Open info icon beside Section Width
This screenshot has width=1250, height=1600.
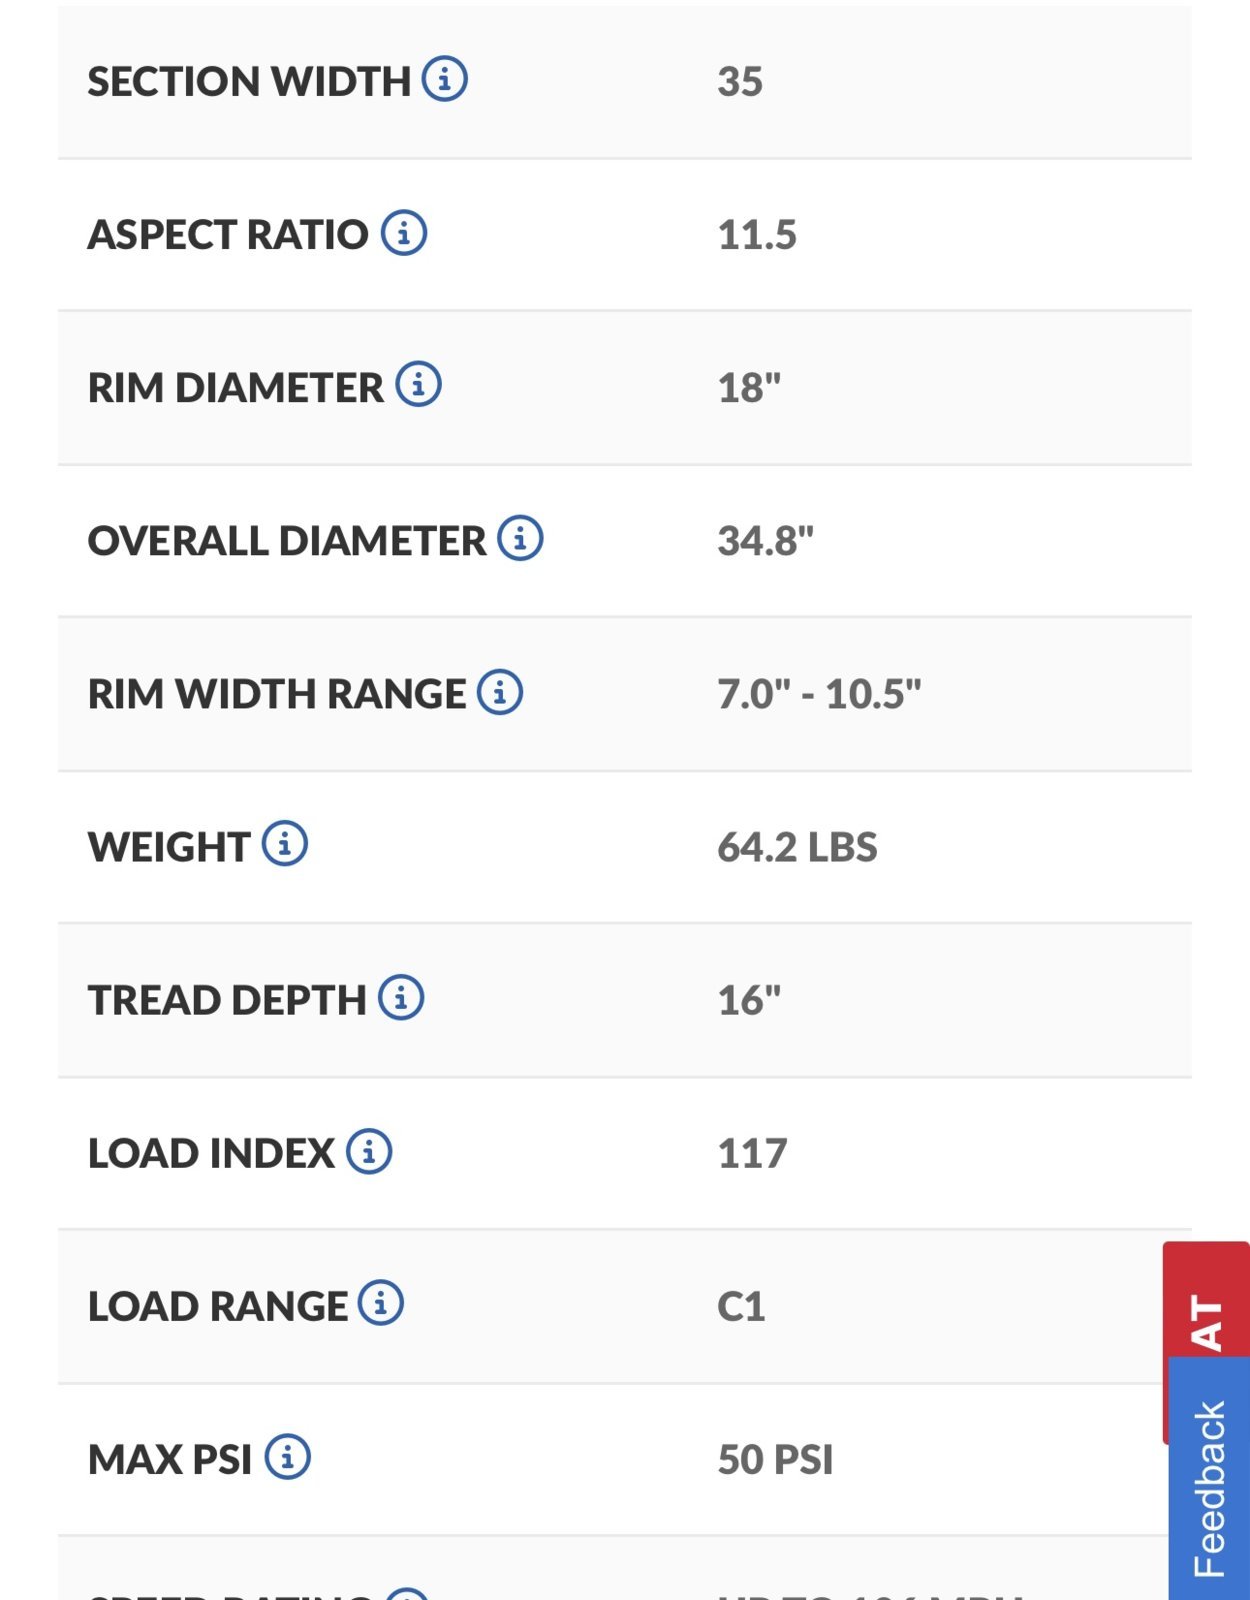coord(445,78)
